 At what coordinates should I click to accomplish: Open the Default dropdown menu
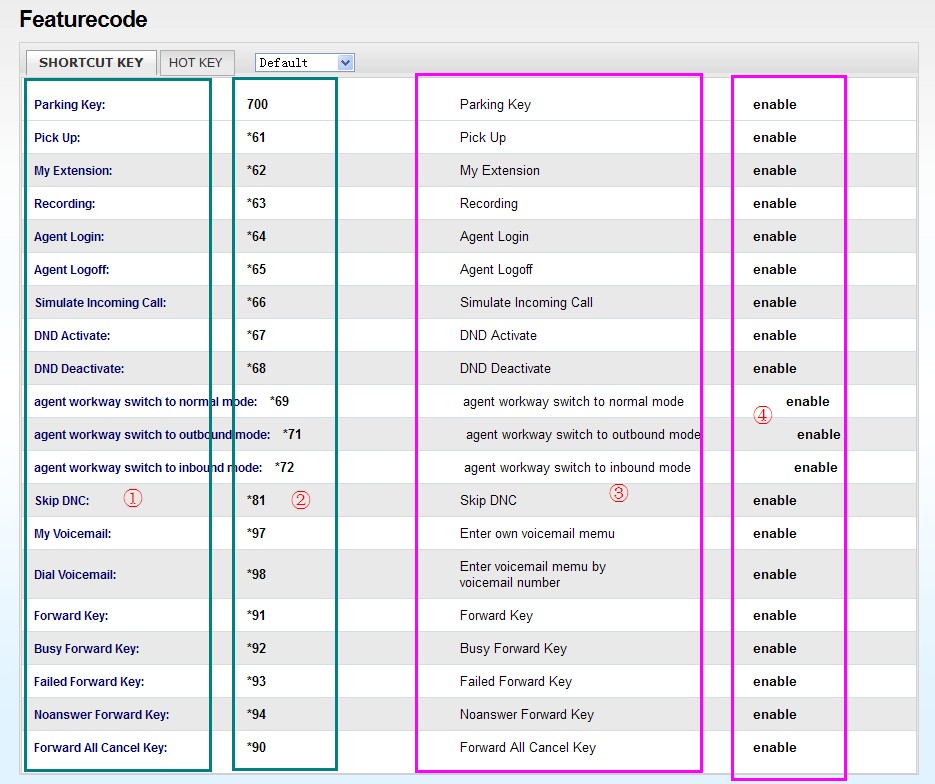coord(304,63)
